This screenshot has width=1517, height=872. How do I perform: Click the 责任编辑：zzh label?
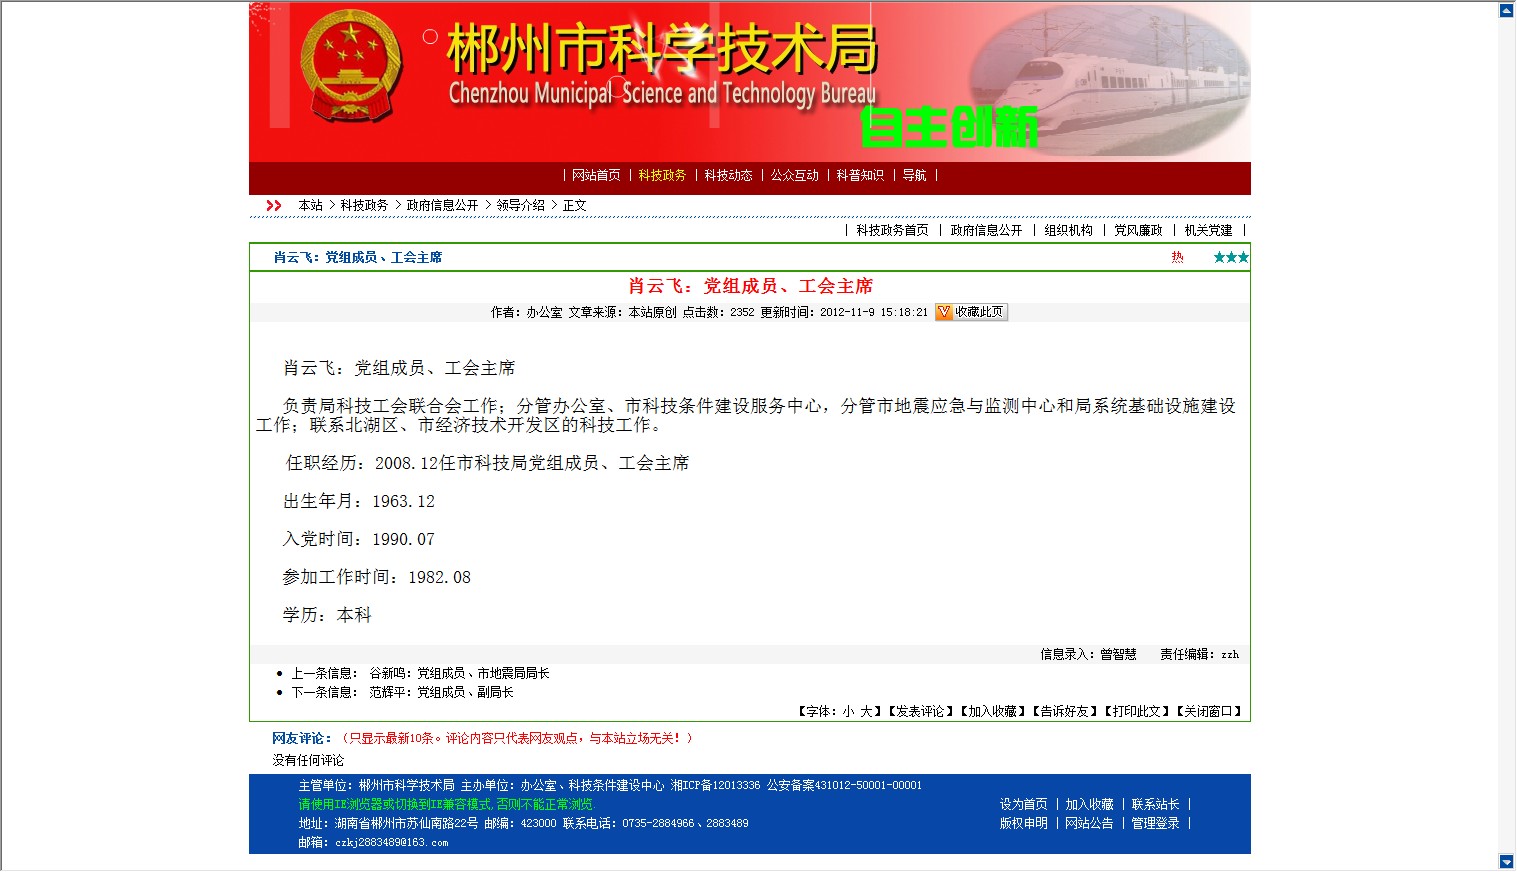click(x=1199, y=654)
